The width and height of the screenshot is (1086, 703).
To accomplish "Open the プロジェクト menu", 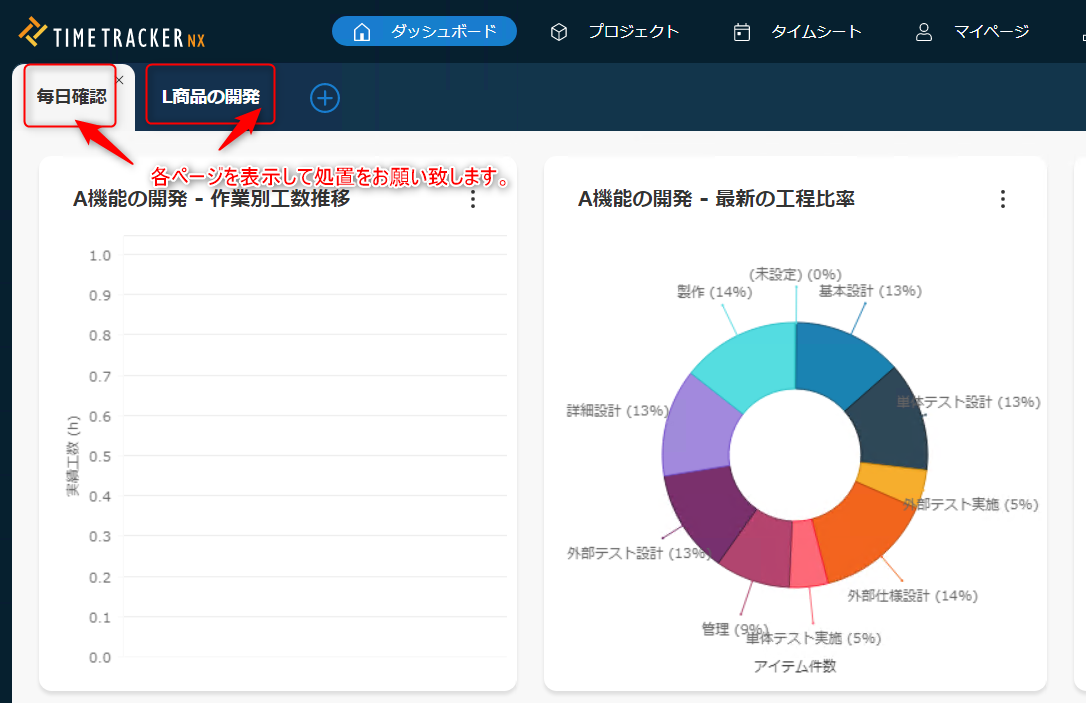I will (633, 32).
